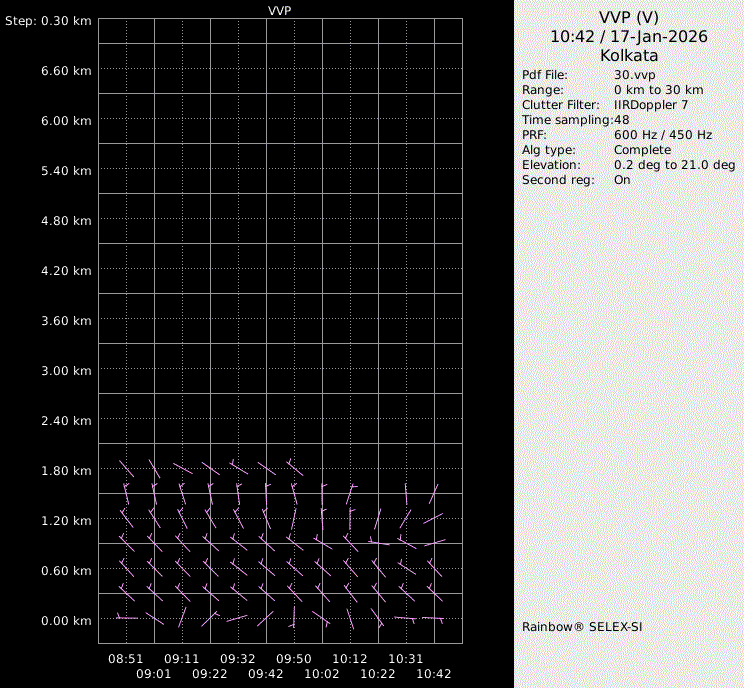Click the 10:42 / 17-Jan-2026 timestamp
Image resolution: width=744 pixels, height=688 pixels.
[629, 36]
